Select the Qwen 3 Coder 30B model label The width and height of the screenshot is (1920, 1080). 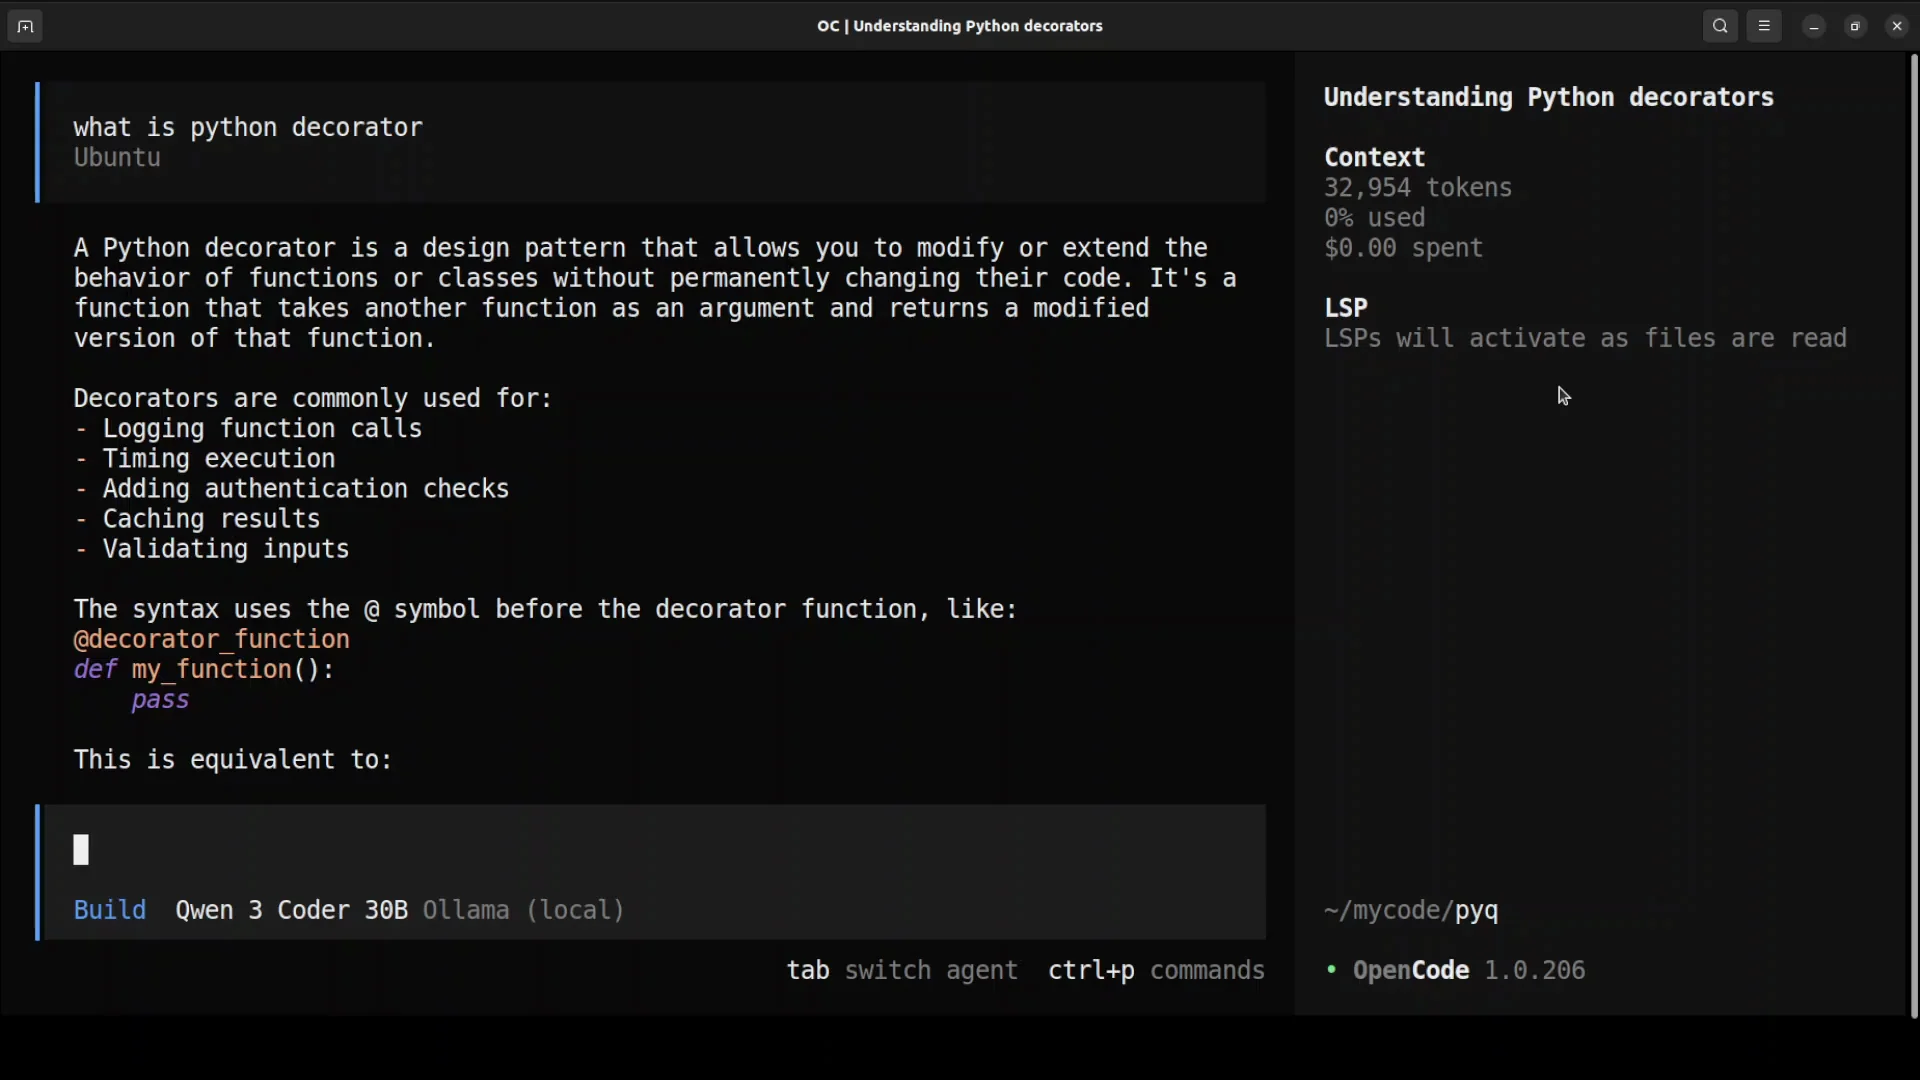291,910
